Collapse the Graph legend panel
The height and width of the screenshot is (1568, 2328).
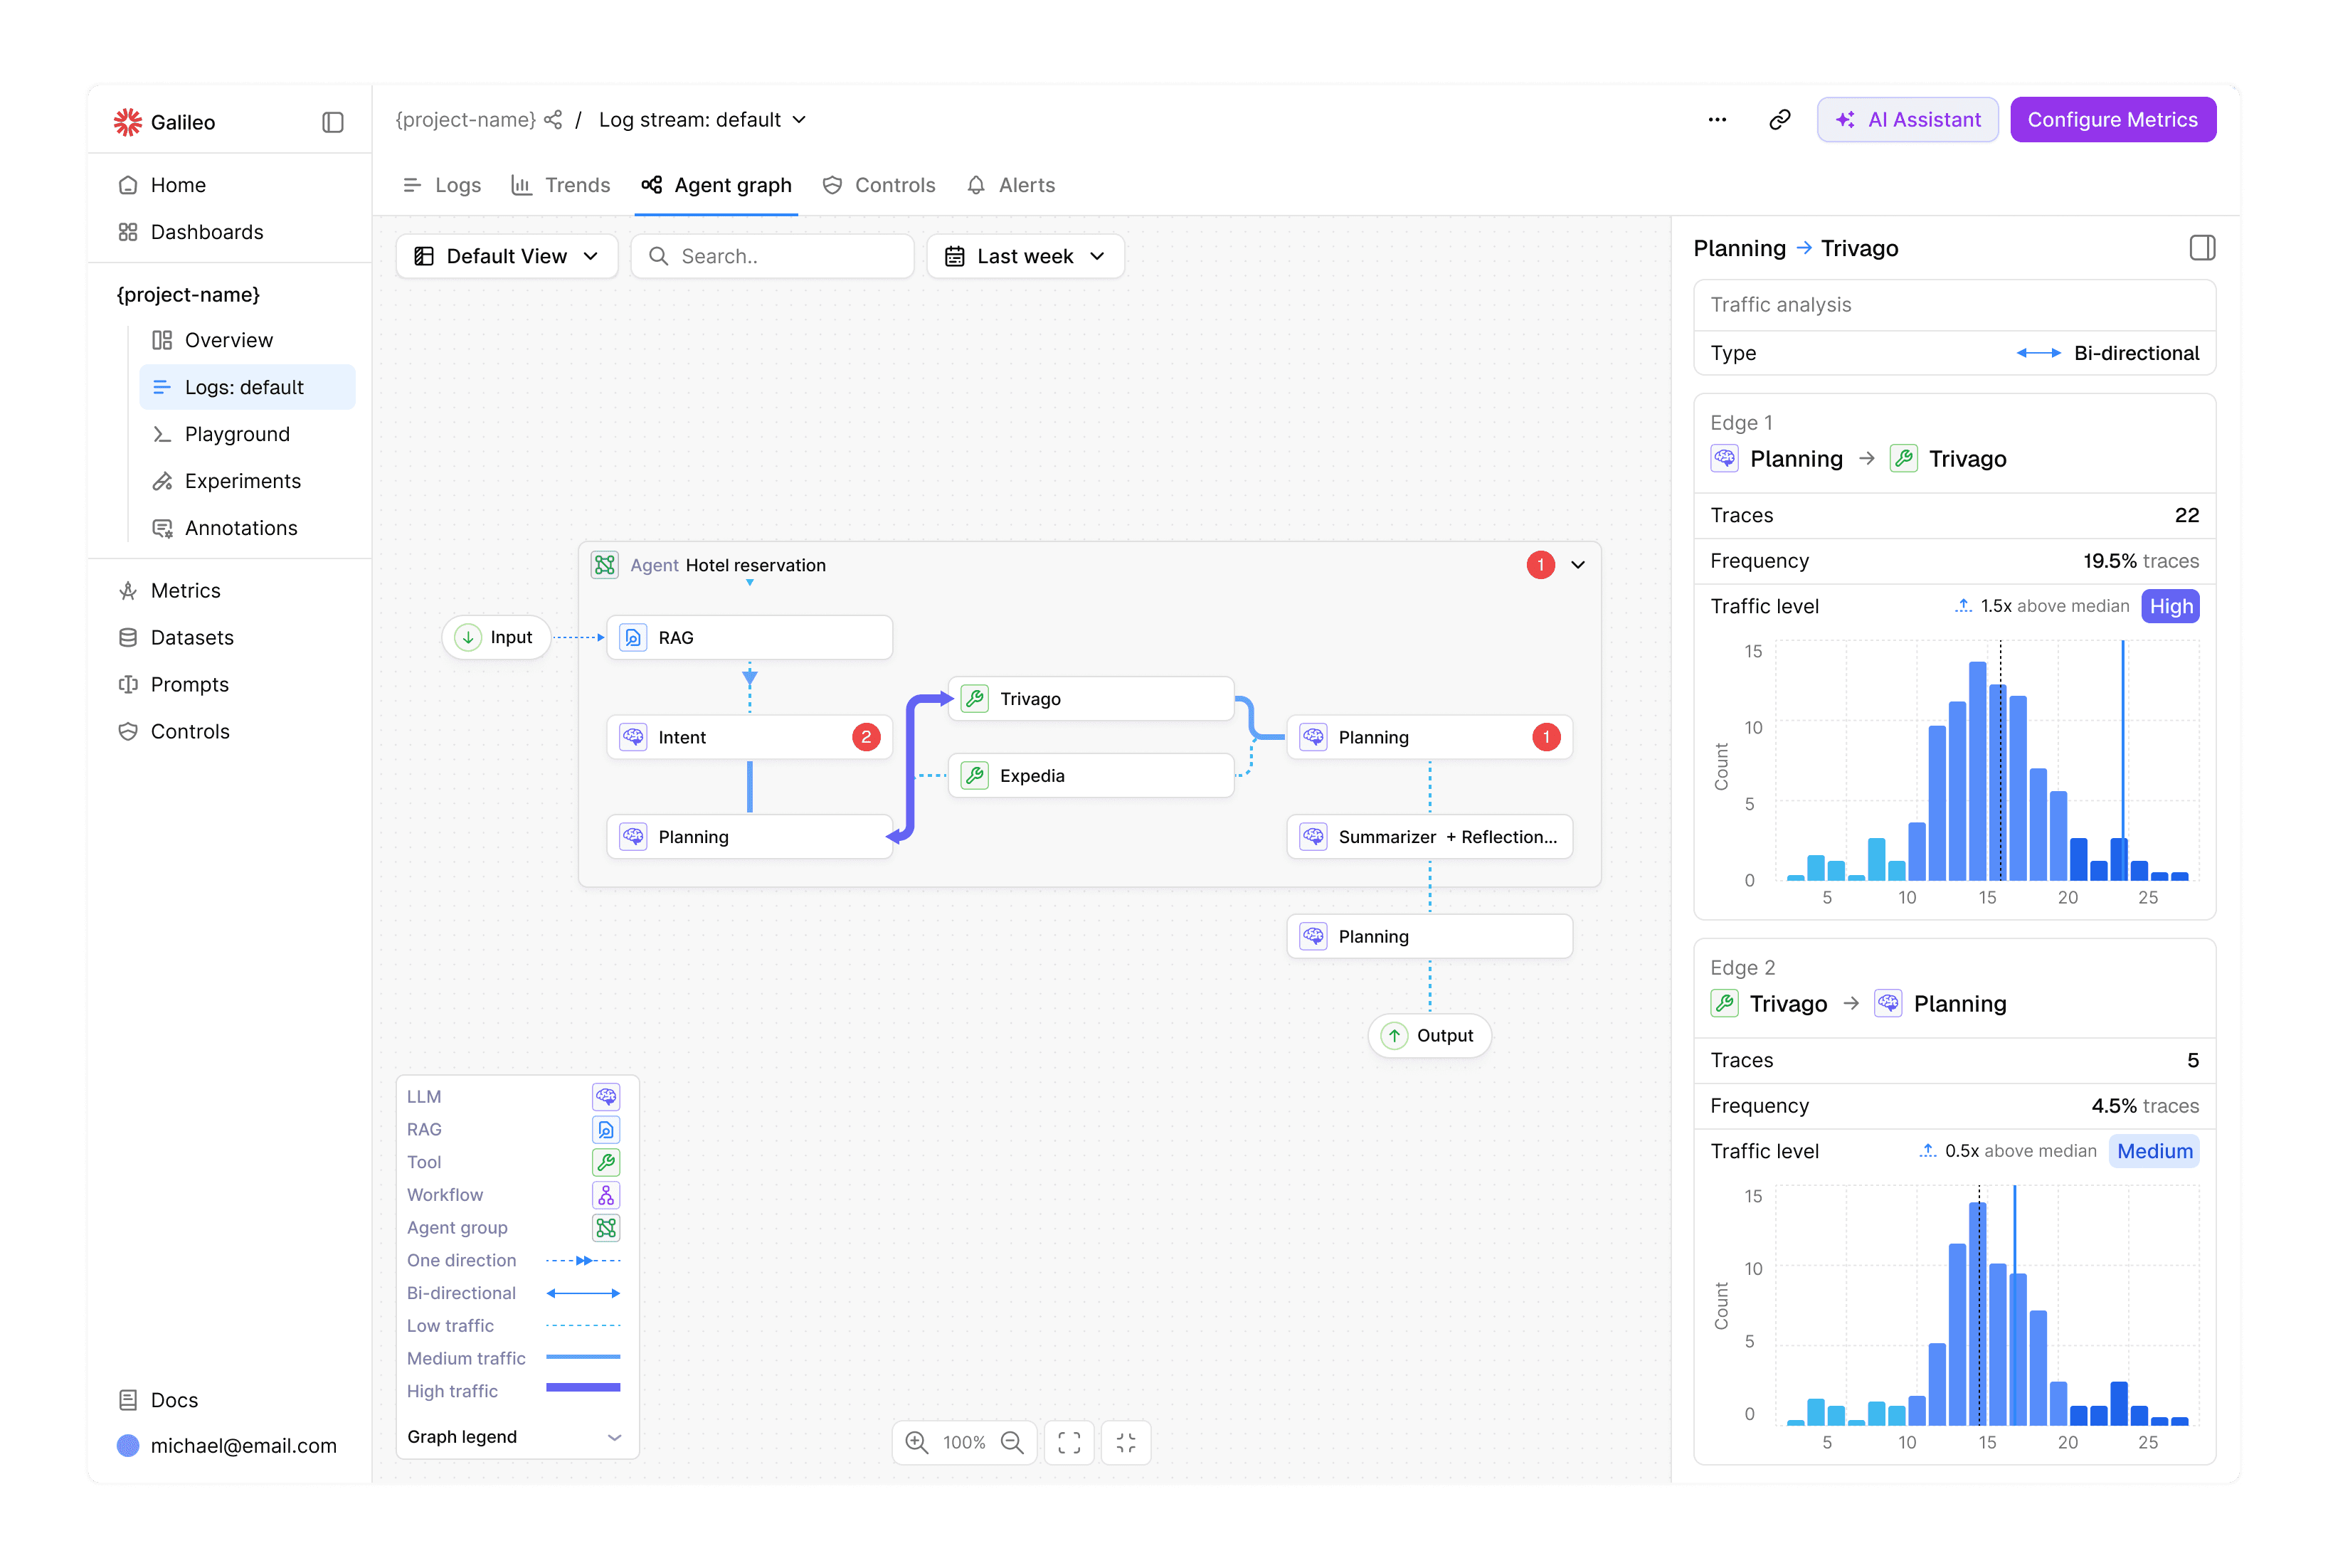pyautogui.click(x=614, y=1437)
